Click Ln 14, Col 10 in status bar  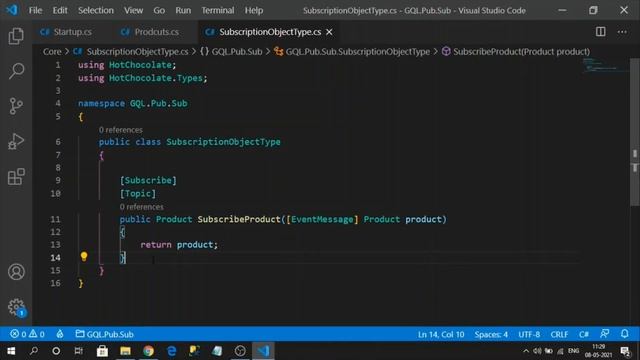point(441,334)
